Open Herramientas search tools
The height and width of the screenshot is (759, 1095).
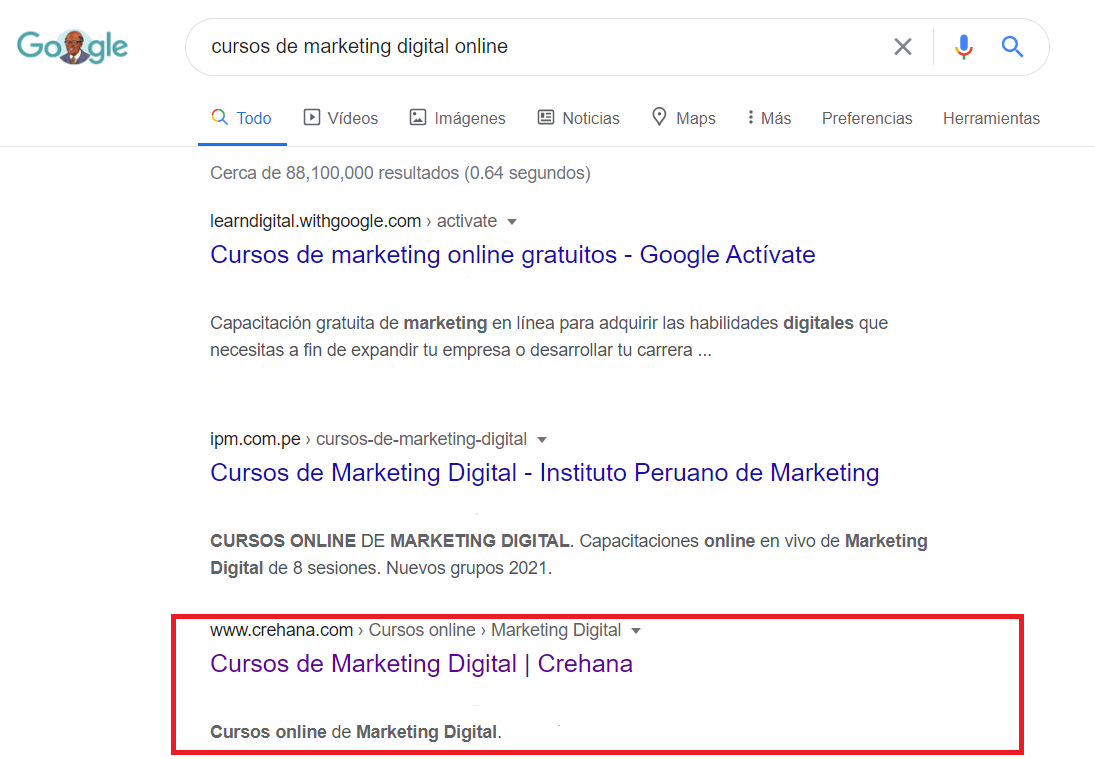[990, 118]
